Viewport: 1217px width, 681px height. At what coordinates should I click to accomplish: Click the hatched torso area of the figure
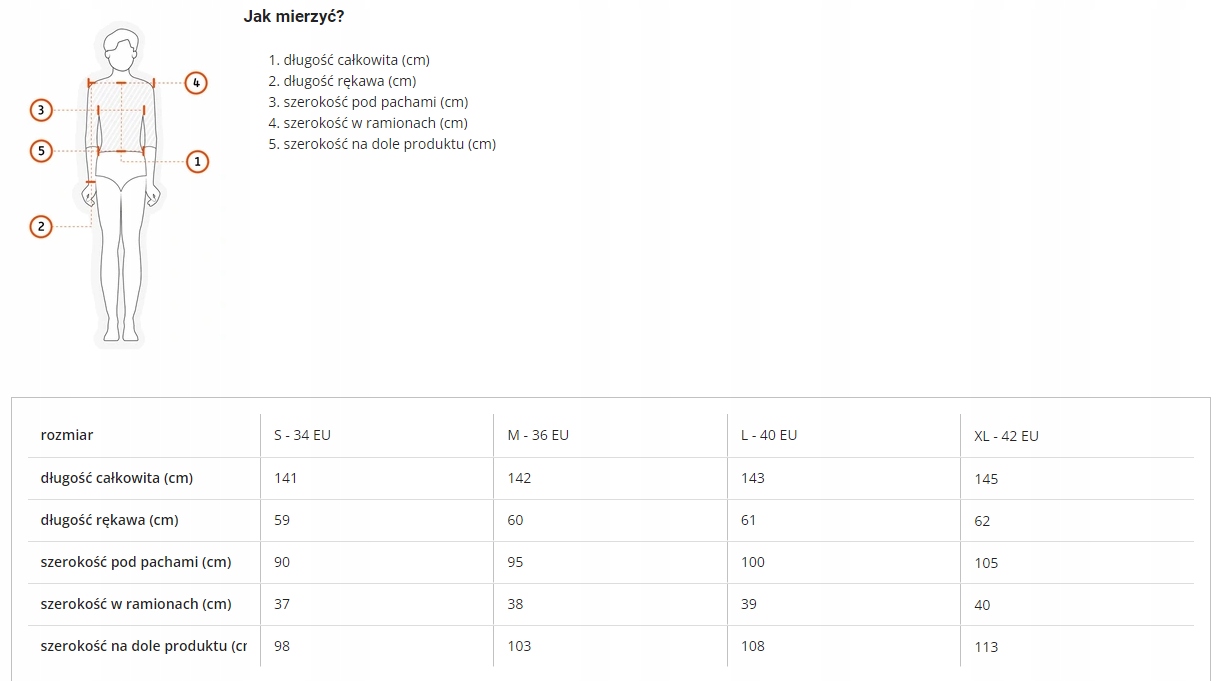(x=121, y=118)
